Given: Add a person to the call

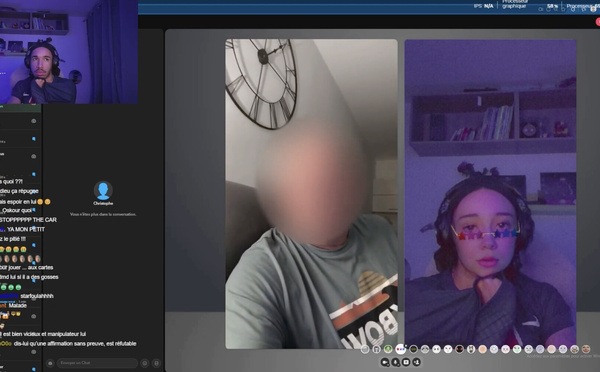Looking at the screenshot, I should click(416, 362).
